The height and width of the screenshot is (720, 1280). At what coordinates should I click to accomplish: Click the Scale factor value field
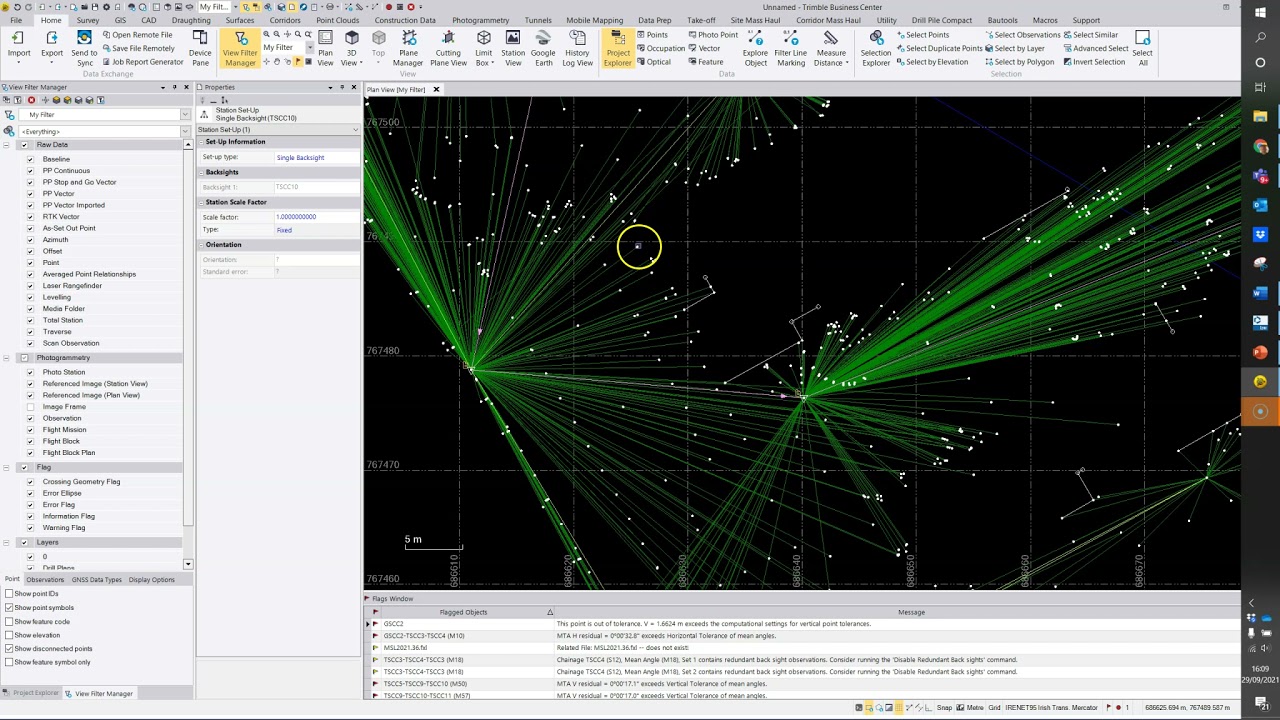click(x=316, y=217)
